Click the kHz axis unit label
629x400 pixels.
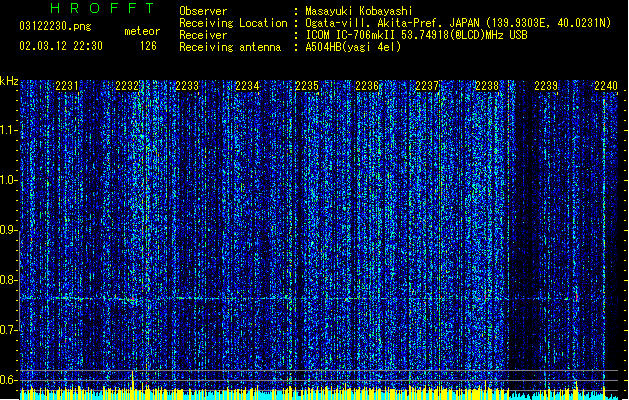tap(9, 81)
